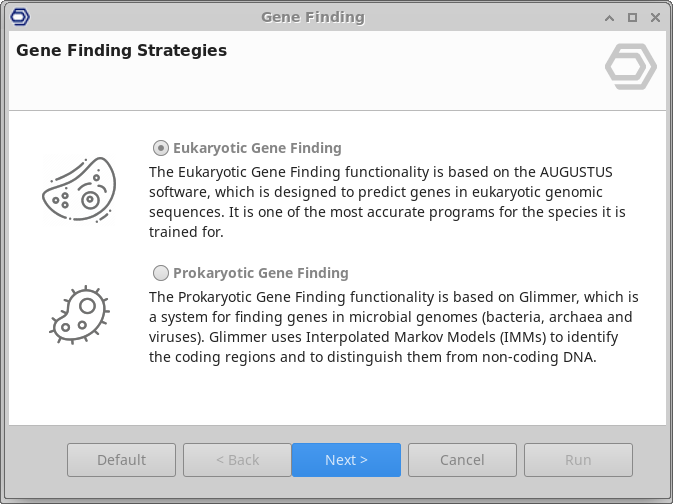Go back with the Back button
The height and width of the screenshot is (504, 673).
[237, 460]
